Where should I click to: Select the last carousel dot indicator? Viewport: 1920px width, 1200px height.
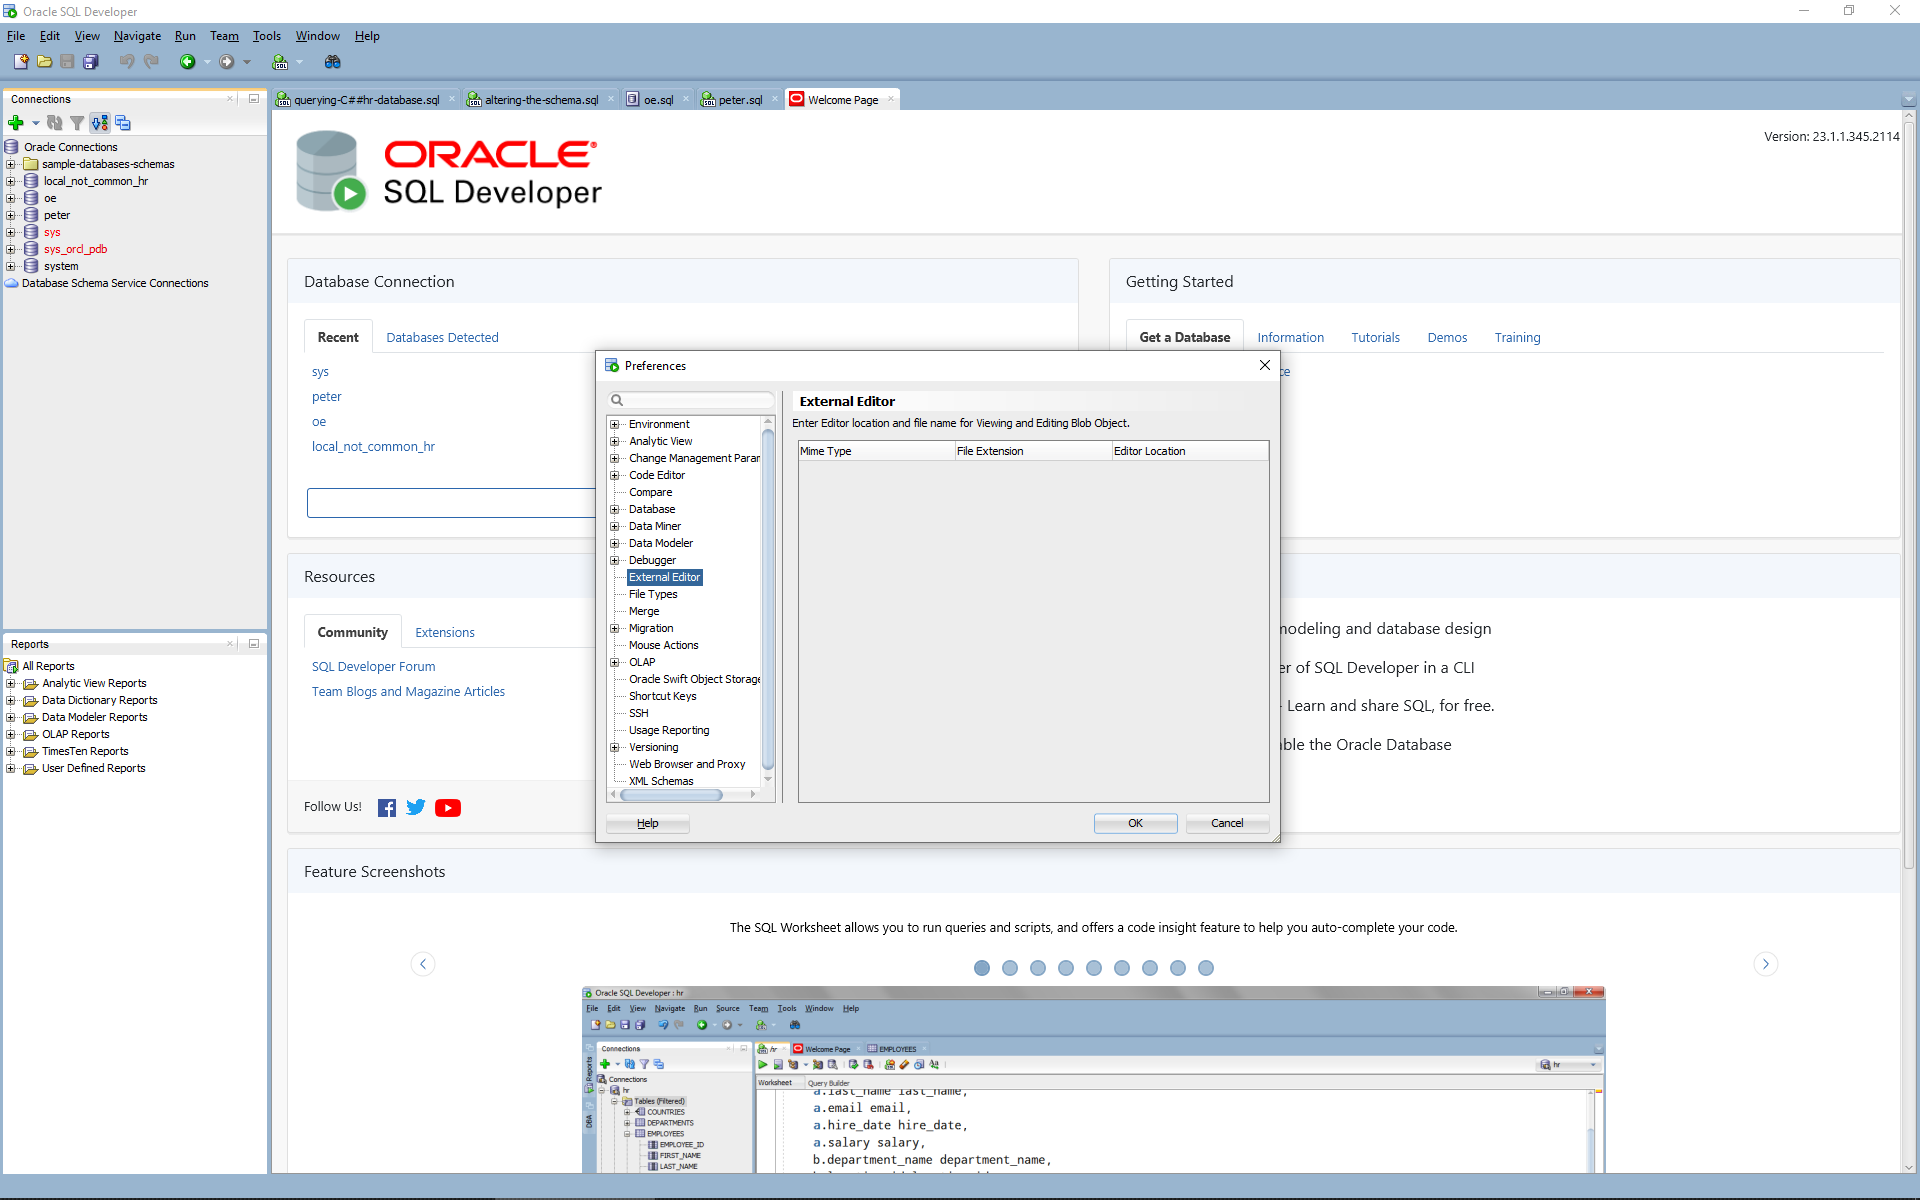pos(1206,968)
